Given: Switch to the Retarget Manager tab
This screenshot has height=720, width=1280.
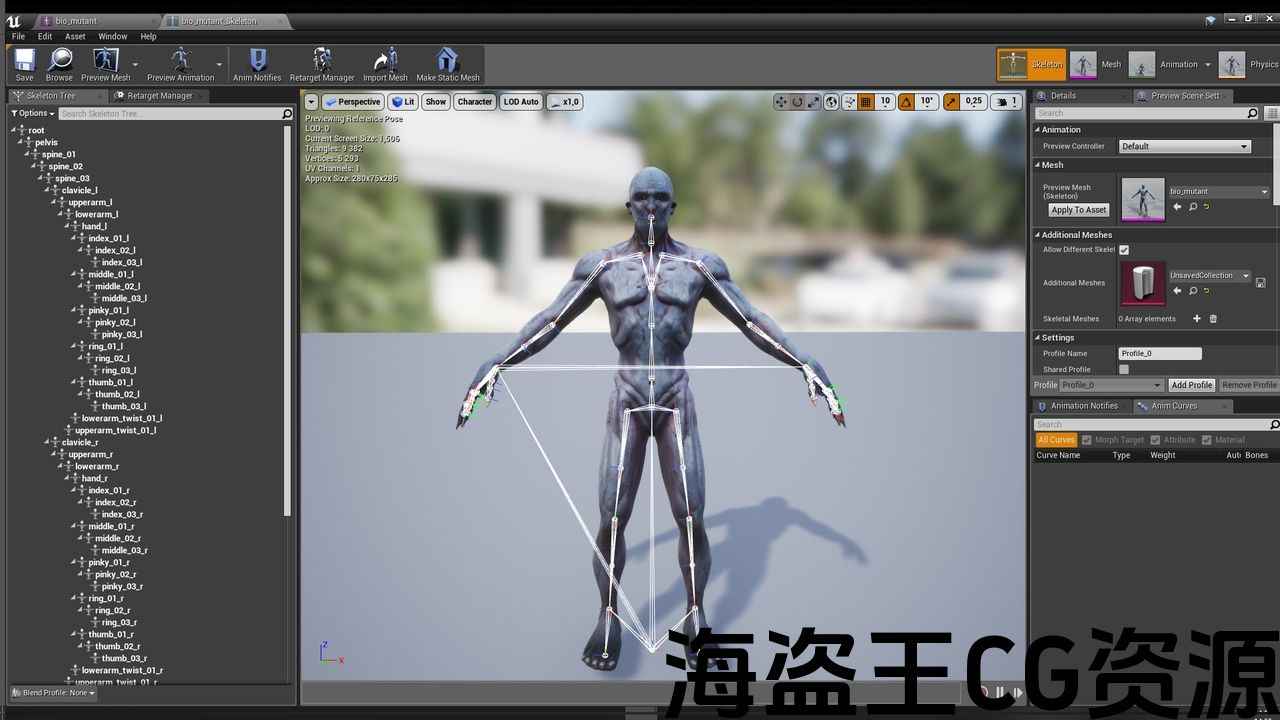Looking at the screenshot, I should coord(158,96).
